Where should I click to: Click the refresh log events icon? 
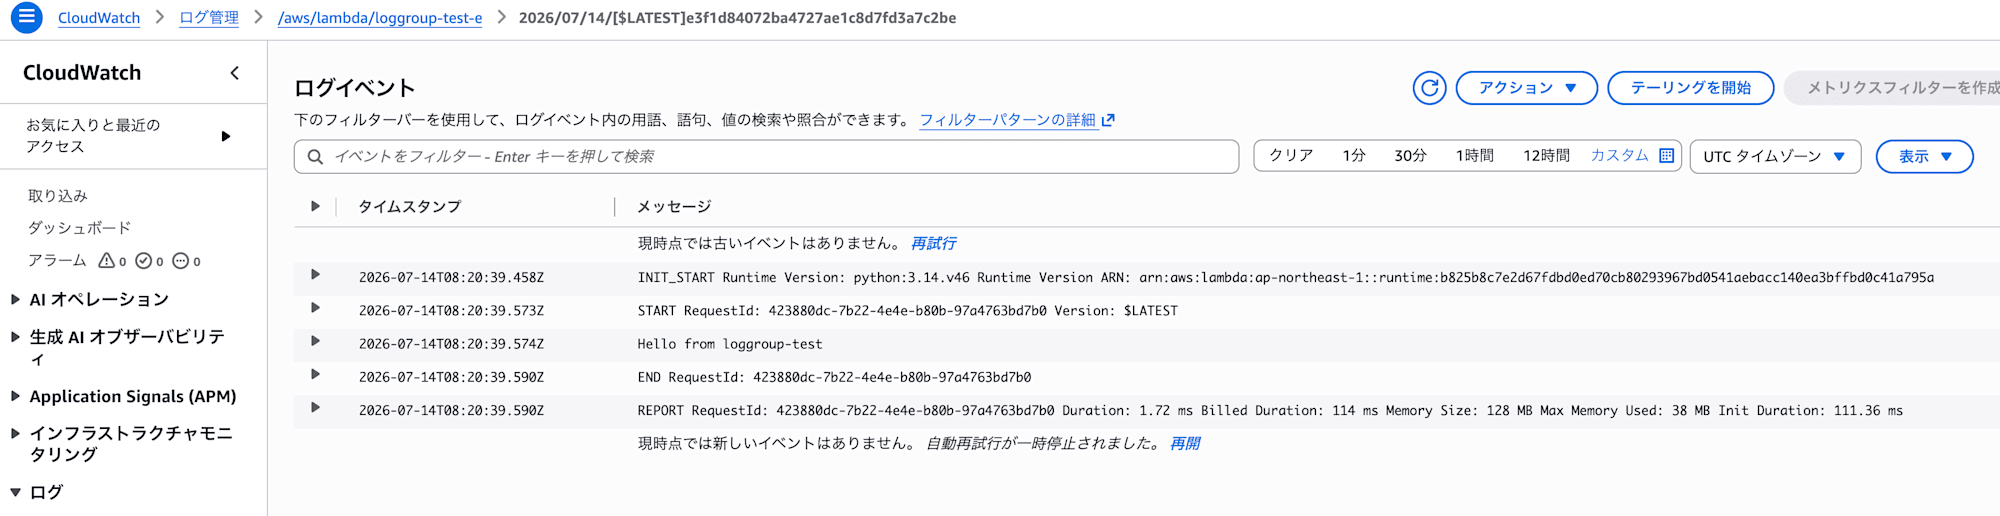point(1429,88)
